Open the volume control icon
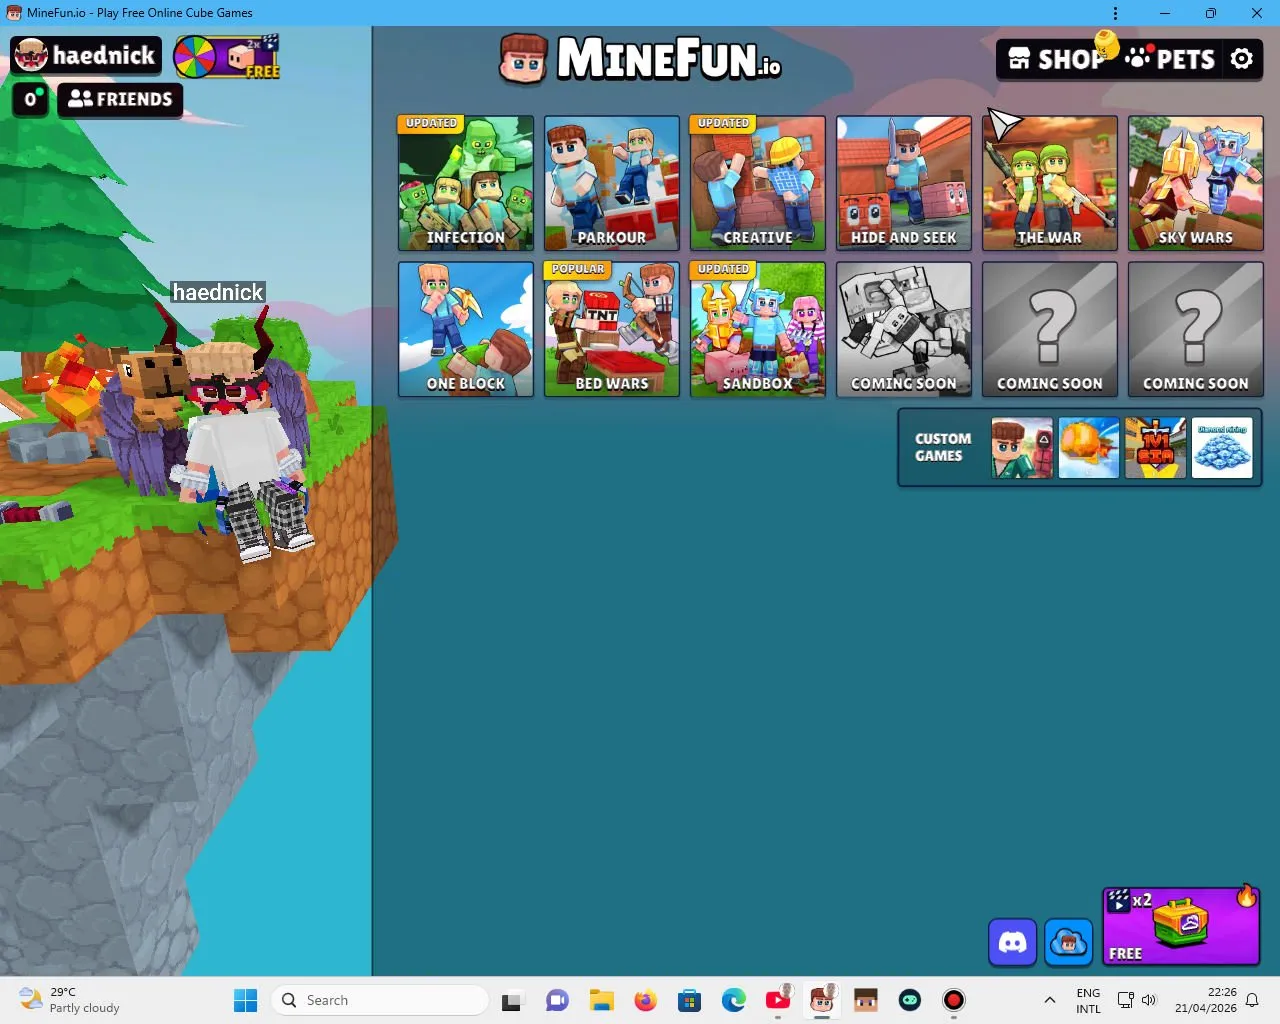 [x=1149, y=1000]
